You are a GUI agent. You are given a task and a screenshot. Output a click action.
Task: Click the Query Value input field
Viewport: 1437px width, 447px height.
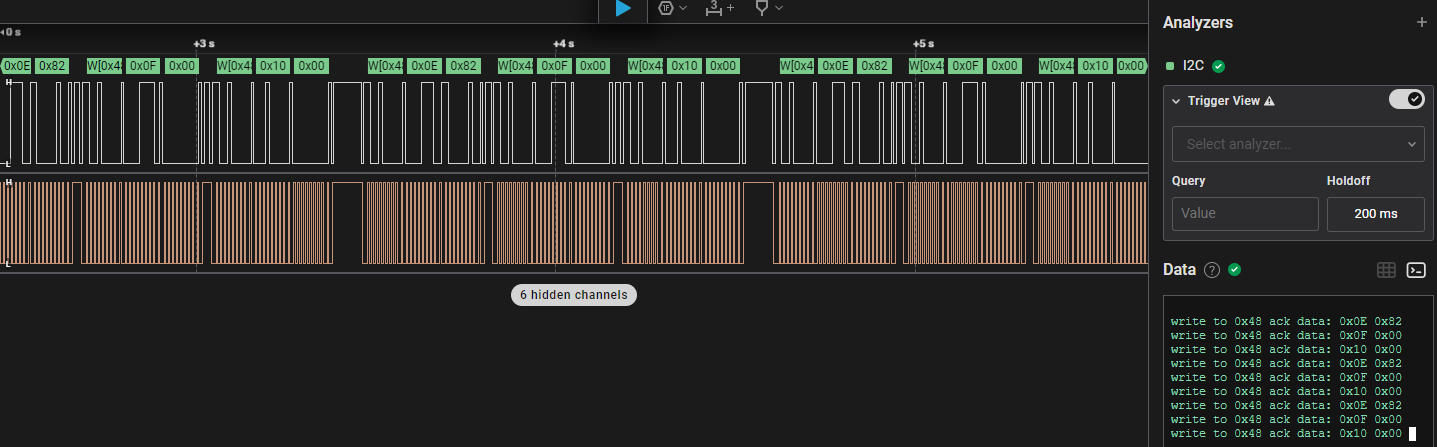click(1245, 214)
